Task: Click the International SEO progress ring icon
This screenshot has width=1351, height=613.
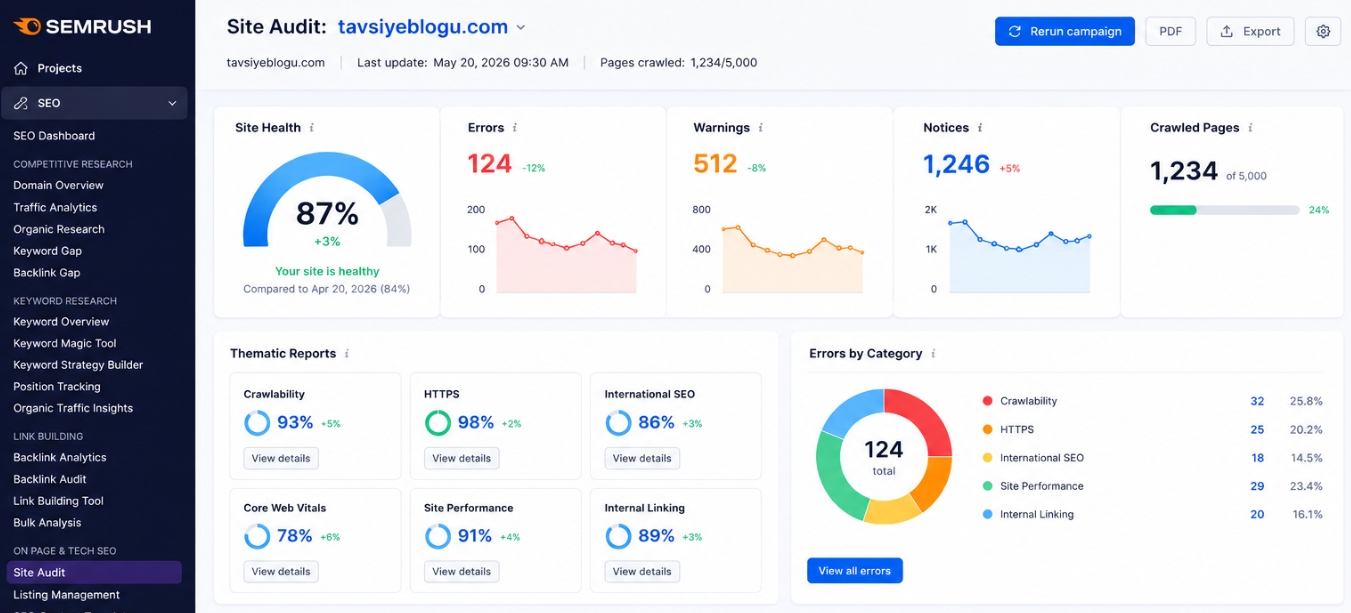Action: pyautogui.click(x=618, y=423)
